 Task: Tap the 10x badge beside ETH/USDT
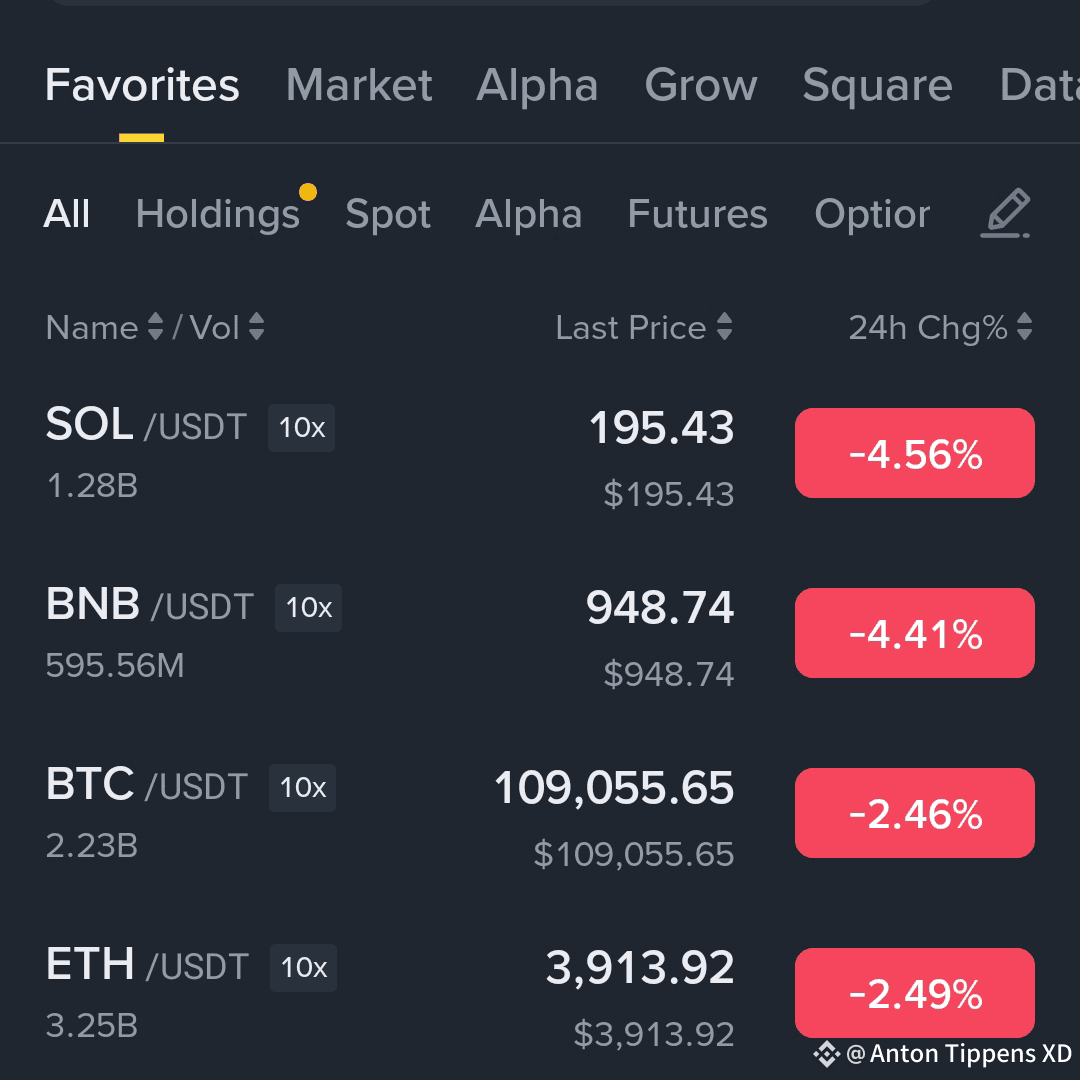point(303,967)
